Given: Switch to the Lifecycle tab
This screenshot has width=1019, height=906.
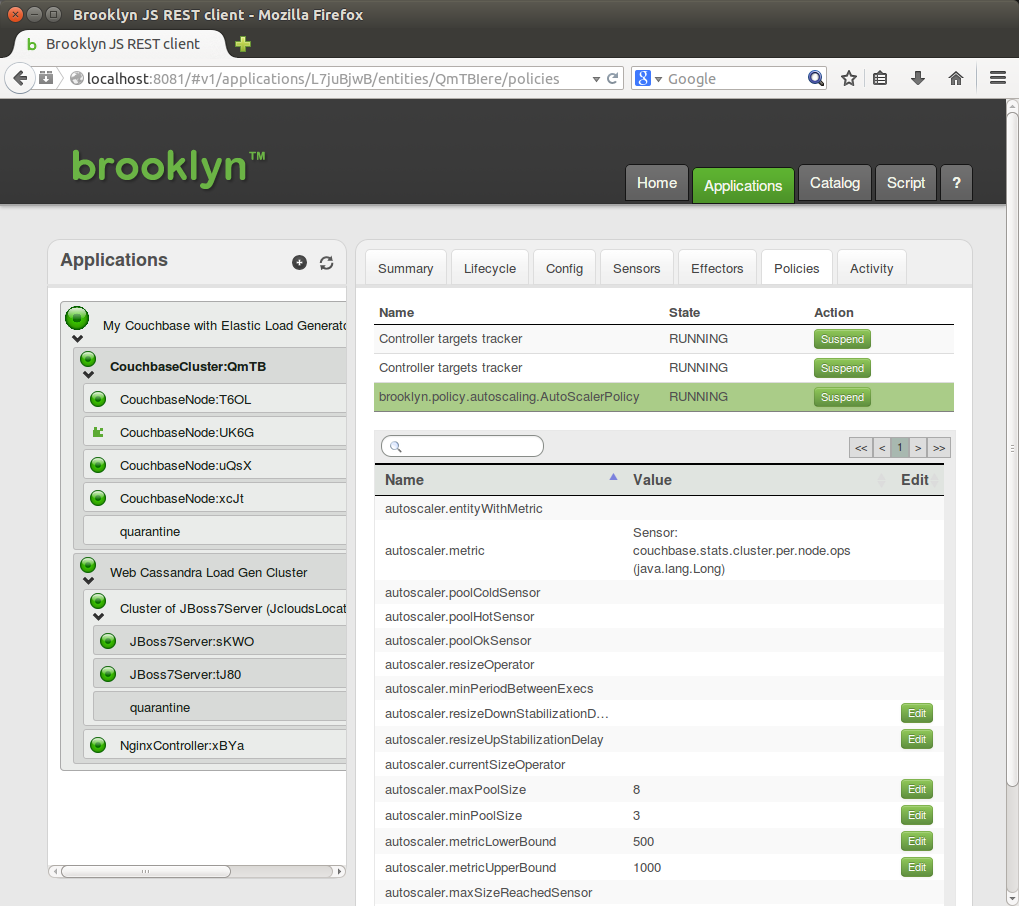Looking at the screenshot, I should point(490,268).
